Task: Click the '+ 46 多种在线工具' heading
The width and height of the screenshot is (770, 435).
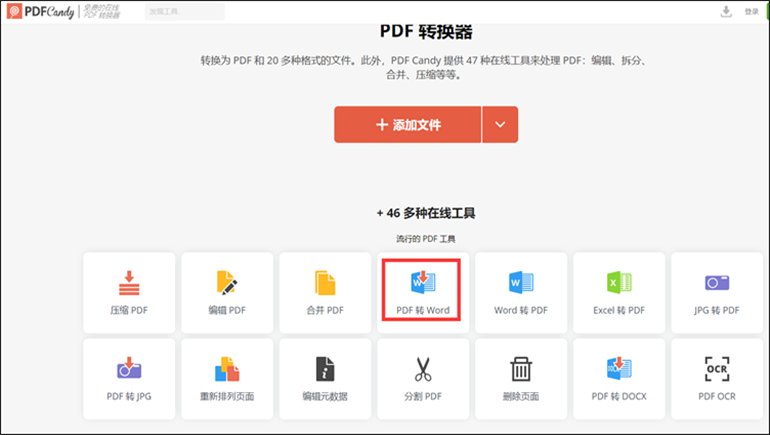Action: coord(426,213)
